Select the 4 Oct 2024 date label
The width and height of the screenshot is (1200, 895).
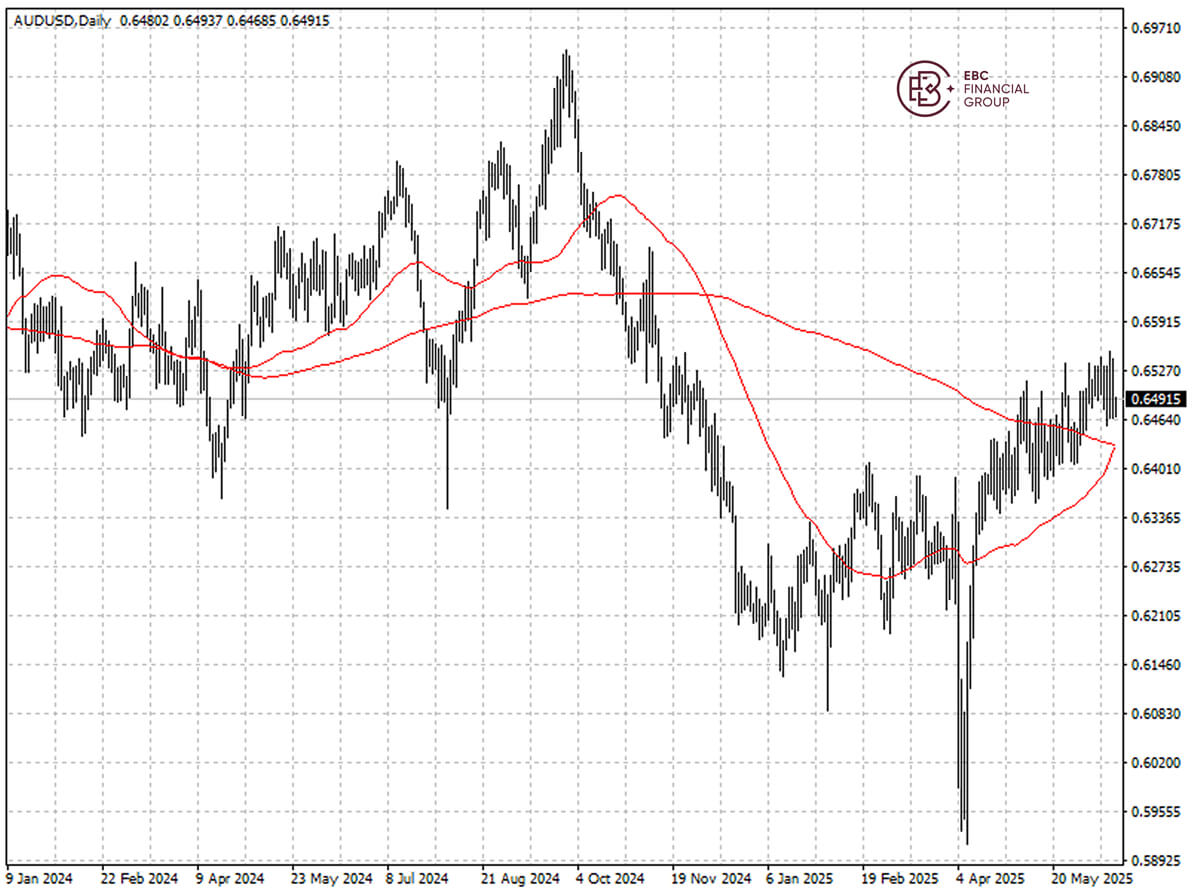coord(608,878)
